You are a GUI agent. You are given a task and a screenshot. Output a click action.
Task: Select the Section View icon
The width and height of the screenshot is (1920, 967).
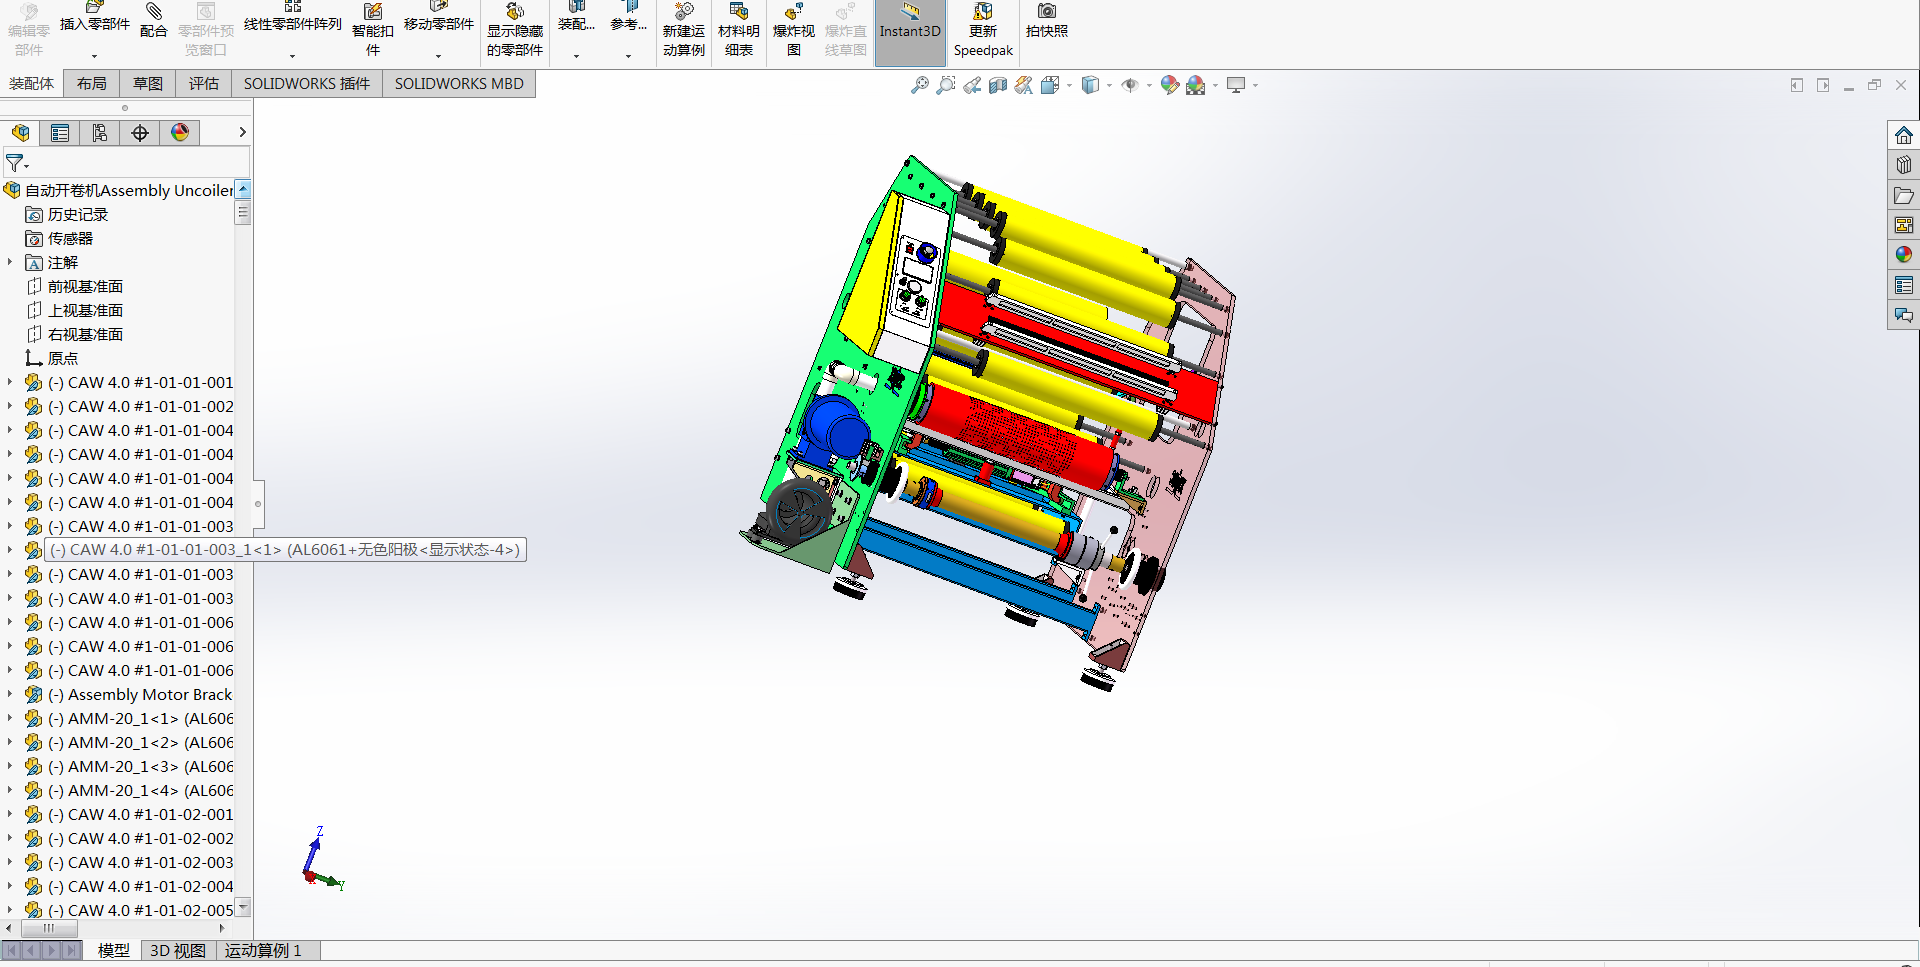[x=997, y=86]
